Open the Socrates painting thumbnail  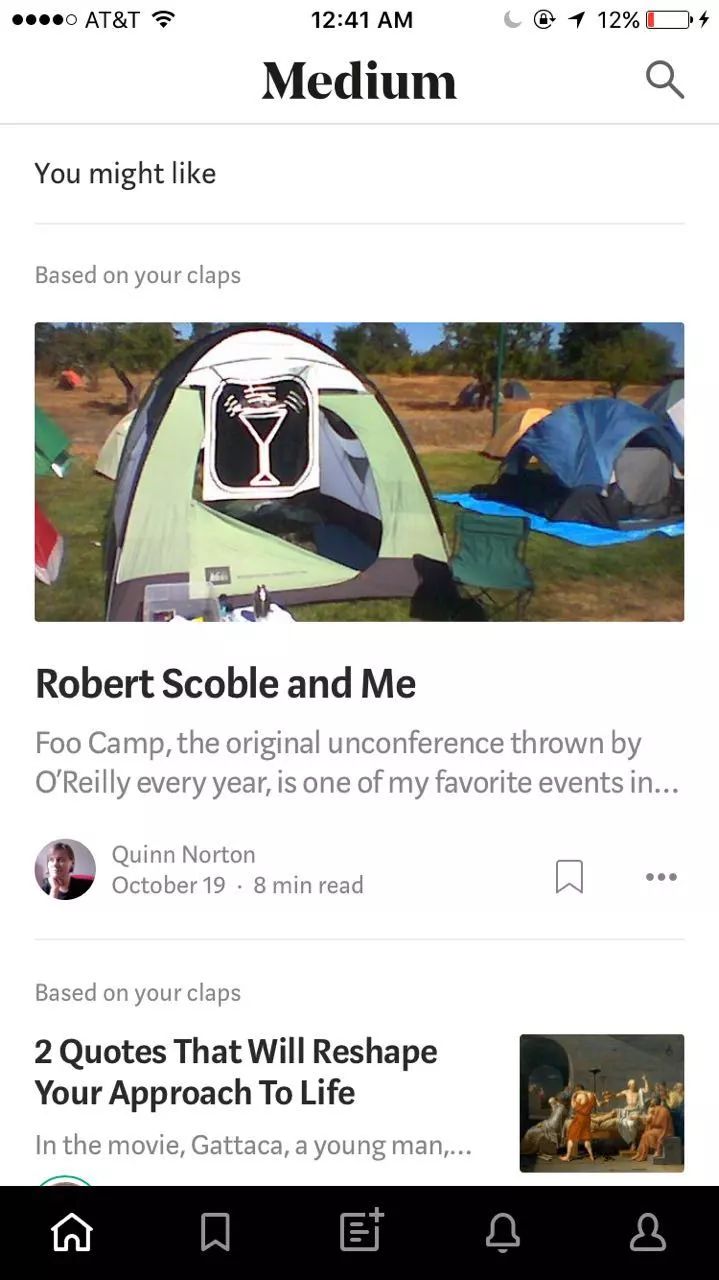(x=601, y=1102)
